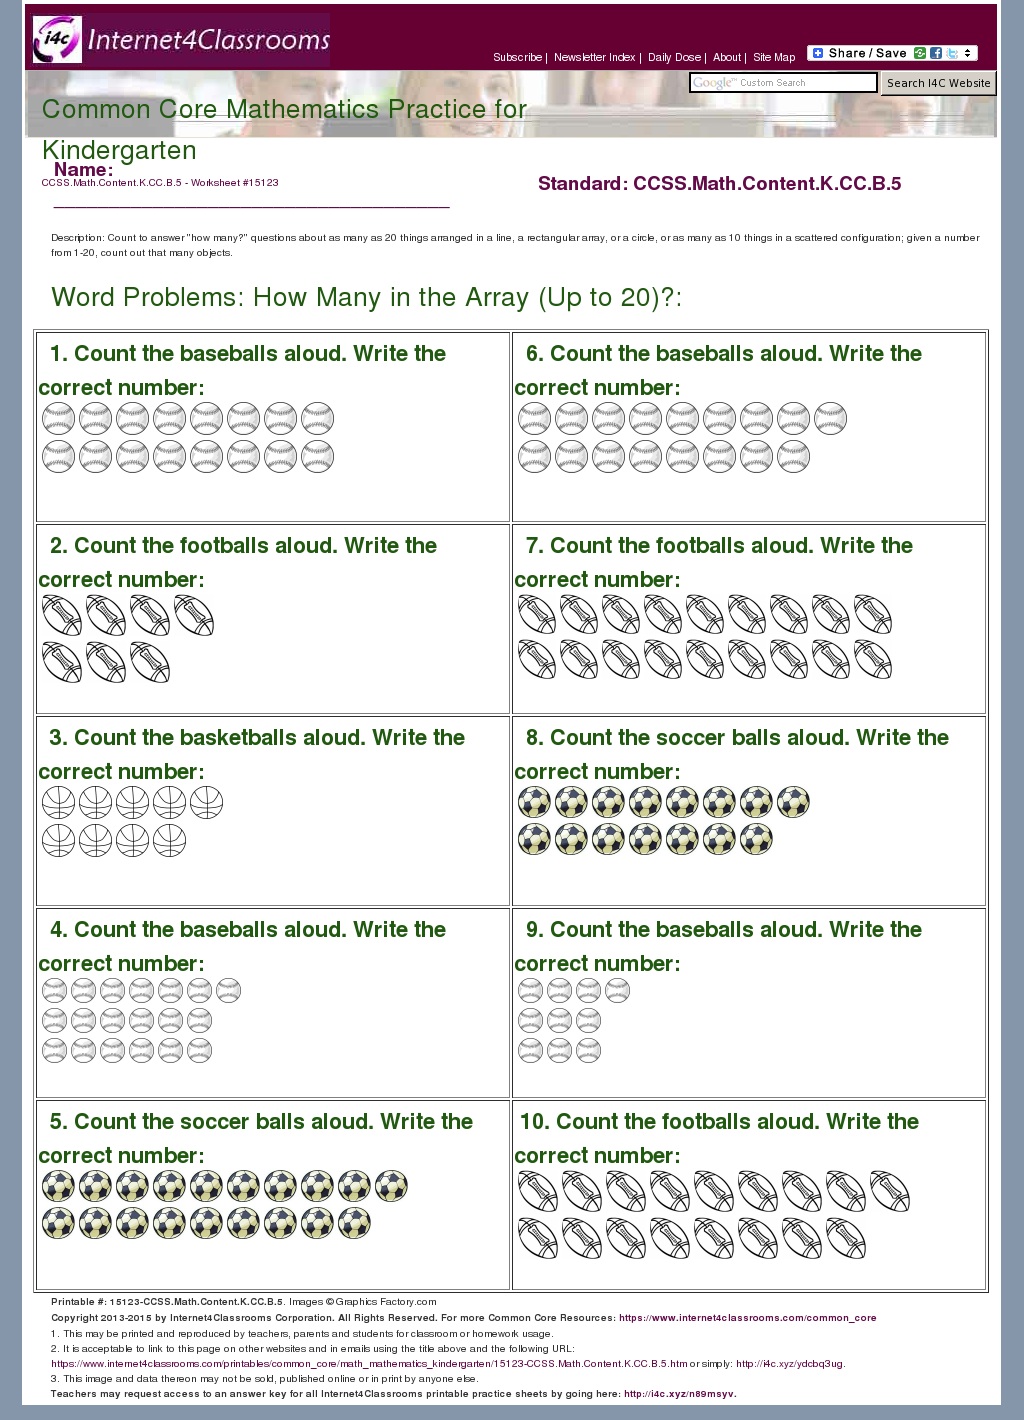Click problem 1 question text
The image size is (1024, 1420).
pyautogui.click(x=242, y=370)
